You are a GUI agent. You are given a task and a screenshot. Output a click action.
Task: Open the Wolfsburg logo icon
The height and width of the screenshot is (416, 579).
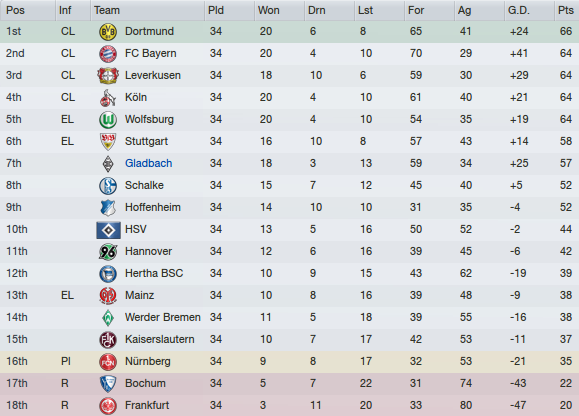[108, 120]
